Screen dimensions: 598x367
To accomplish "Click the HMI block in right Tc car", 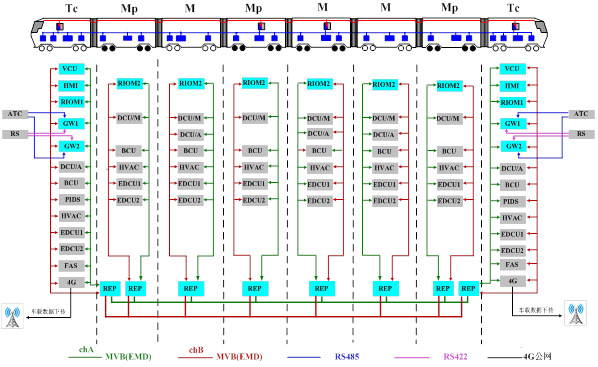I will pos(513,86).
